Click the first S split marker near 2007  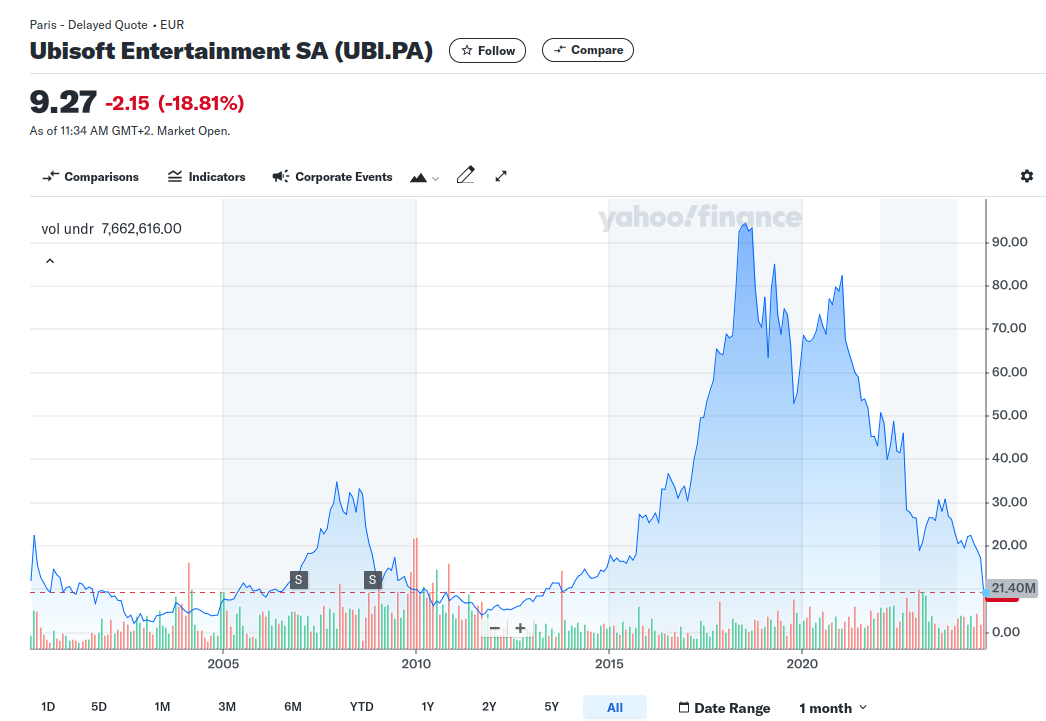tap(299, 580)
